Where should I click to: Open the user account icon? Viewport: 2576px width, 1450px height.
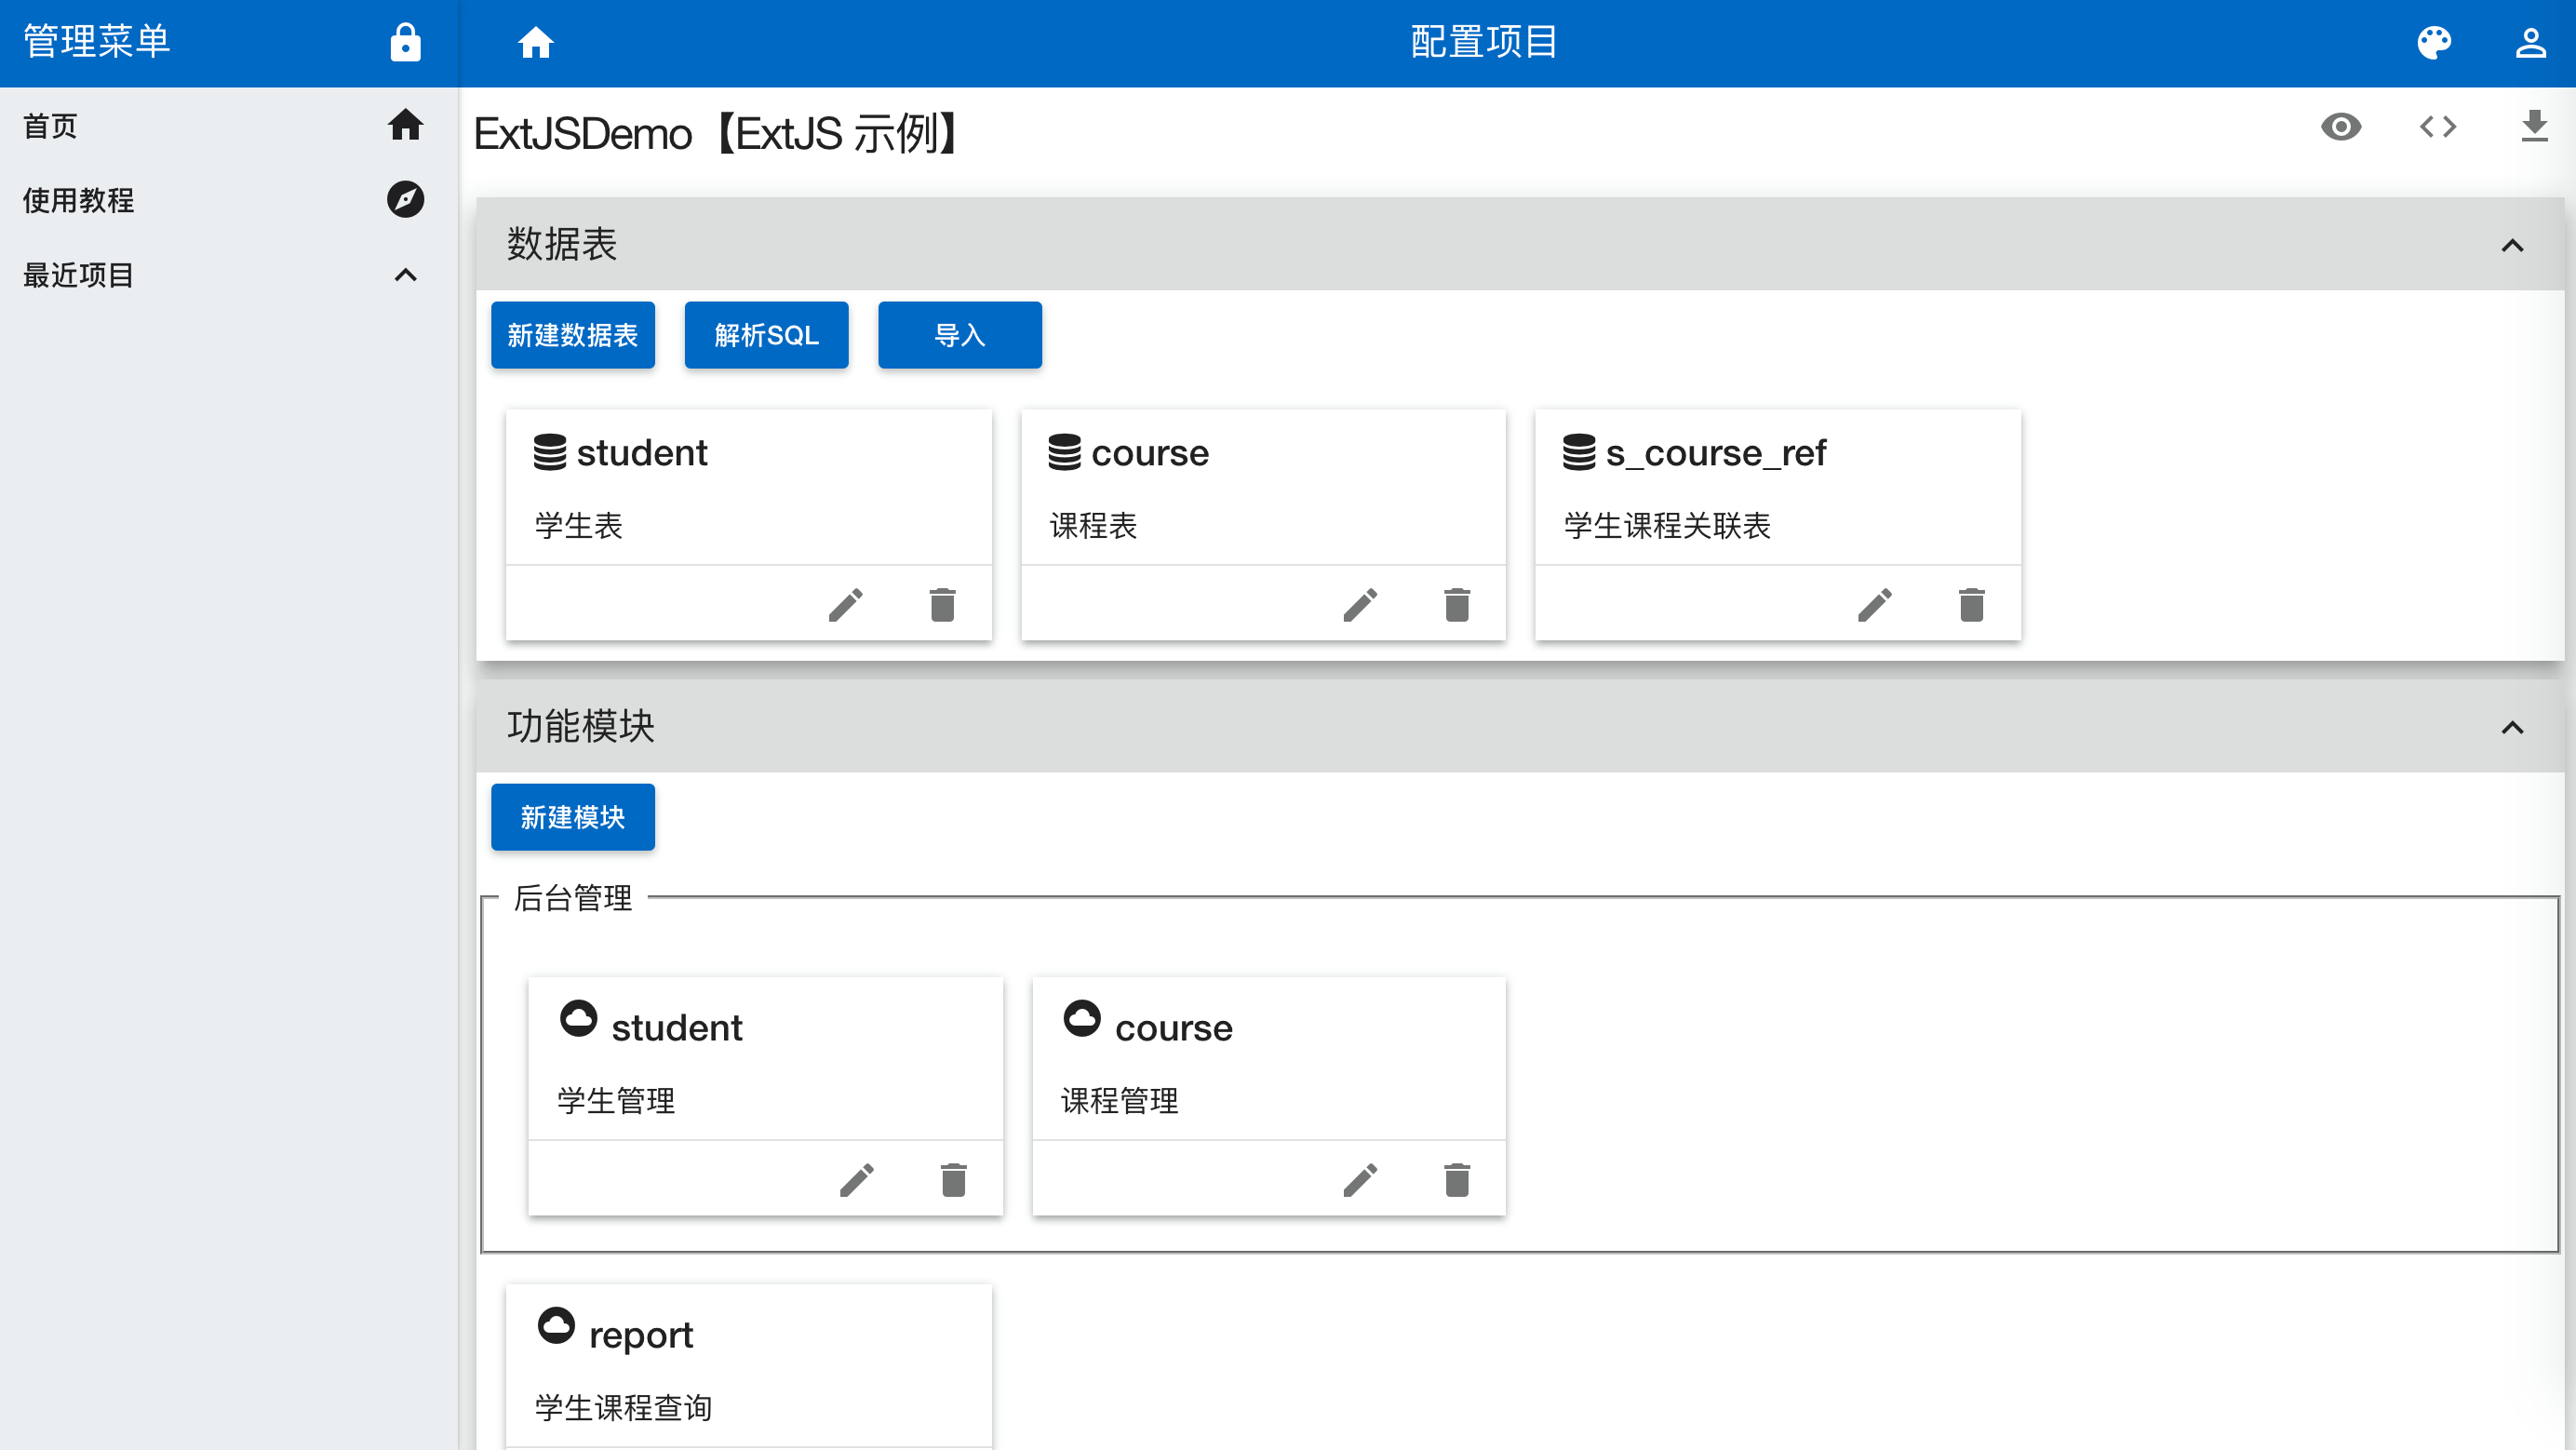2530,43
